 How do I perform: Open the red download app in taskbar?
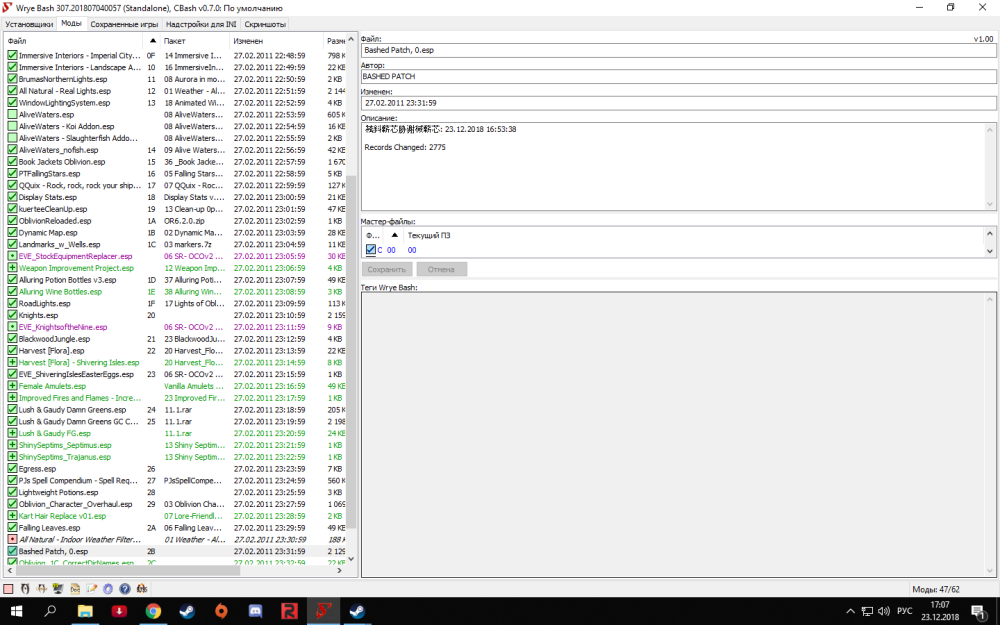click(119, 611)
